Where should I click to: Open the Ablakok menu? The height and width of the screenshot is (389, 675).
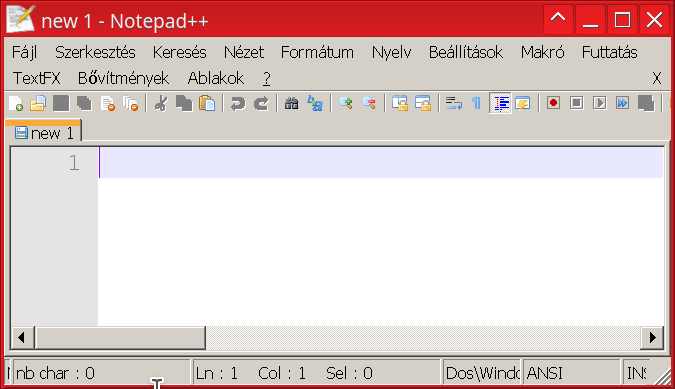(216, 78)
